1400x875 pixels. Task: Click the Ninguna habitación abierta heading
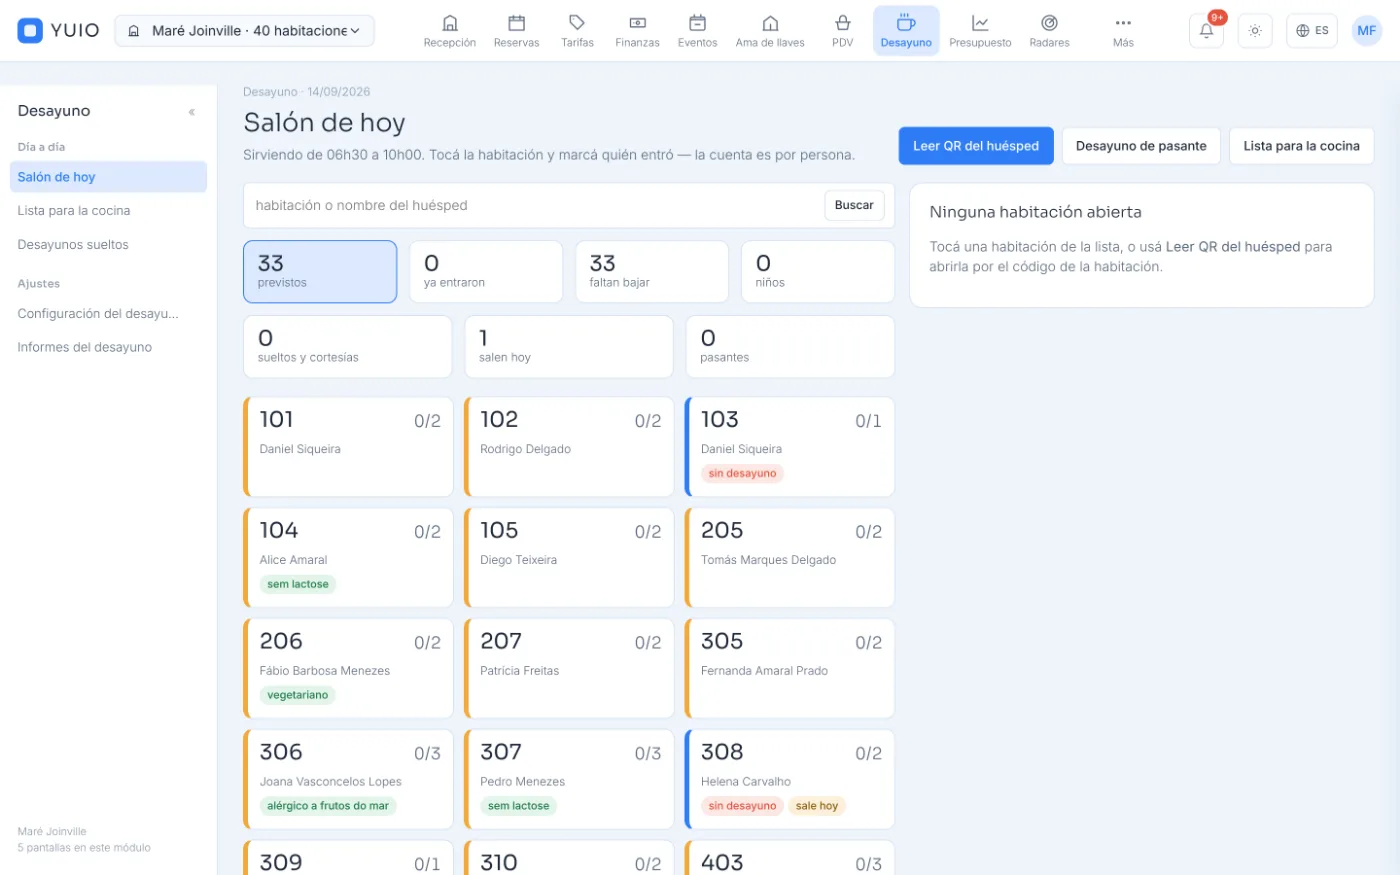point(1035,213)
